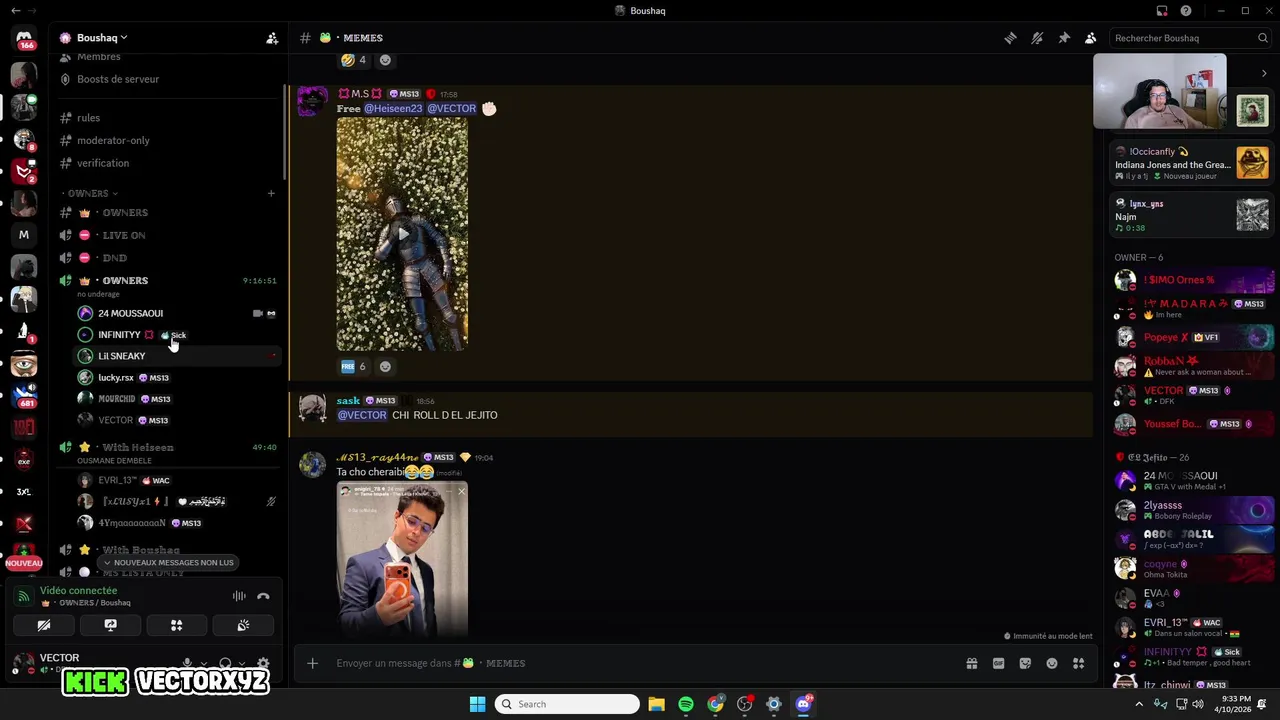
Task: Select the moderator-only channel
Action: click(x=113, y=141)
